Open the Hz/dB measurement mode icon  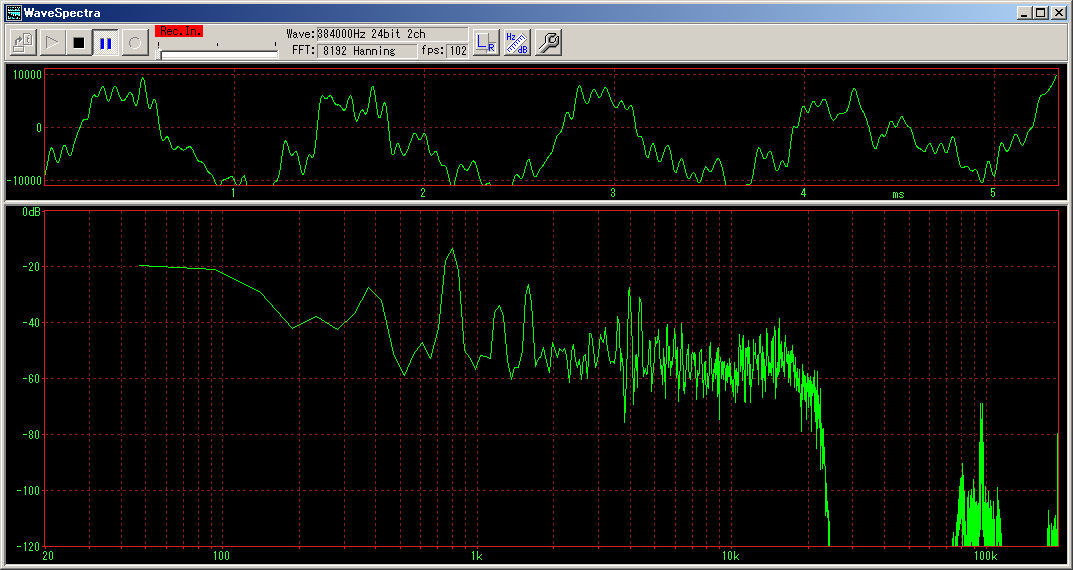pyautogui.click(x=517, y=43)
